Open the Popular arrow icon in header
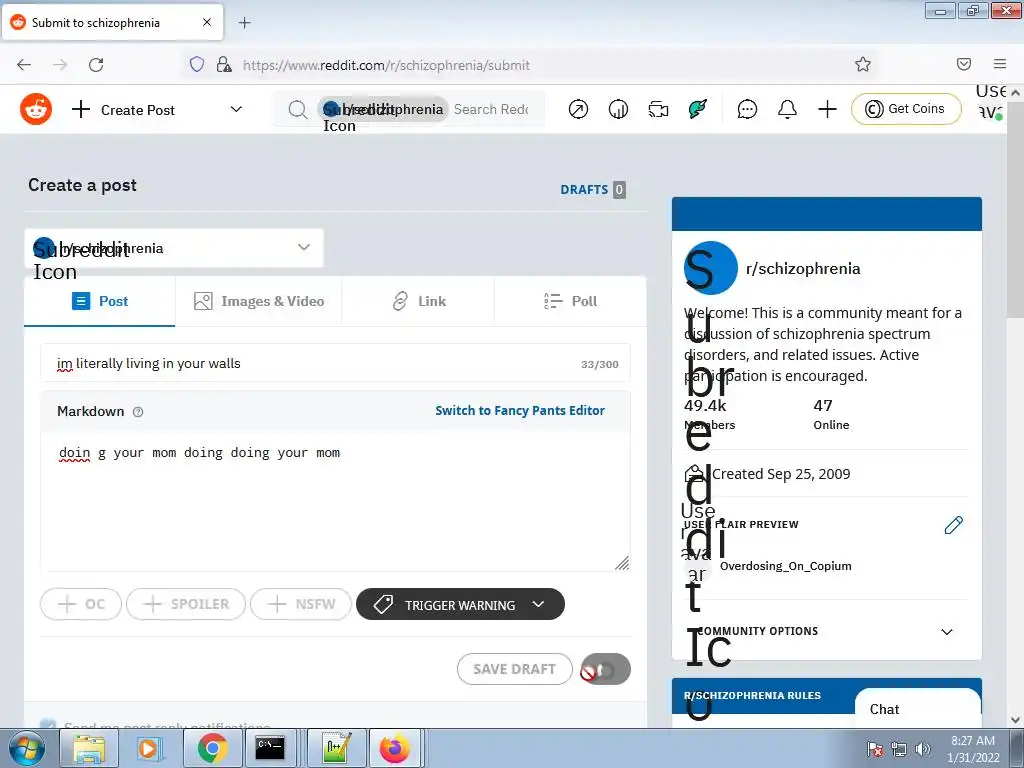This screenshot has width=1024, height=768. click(578, 109)
